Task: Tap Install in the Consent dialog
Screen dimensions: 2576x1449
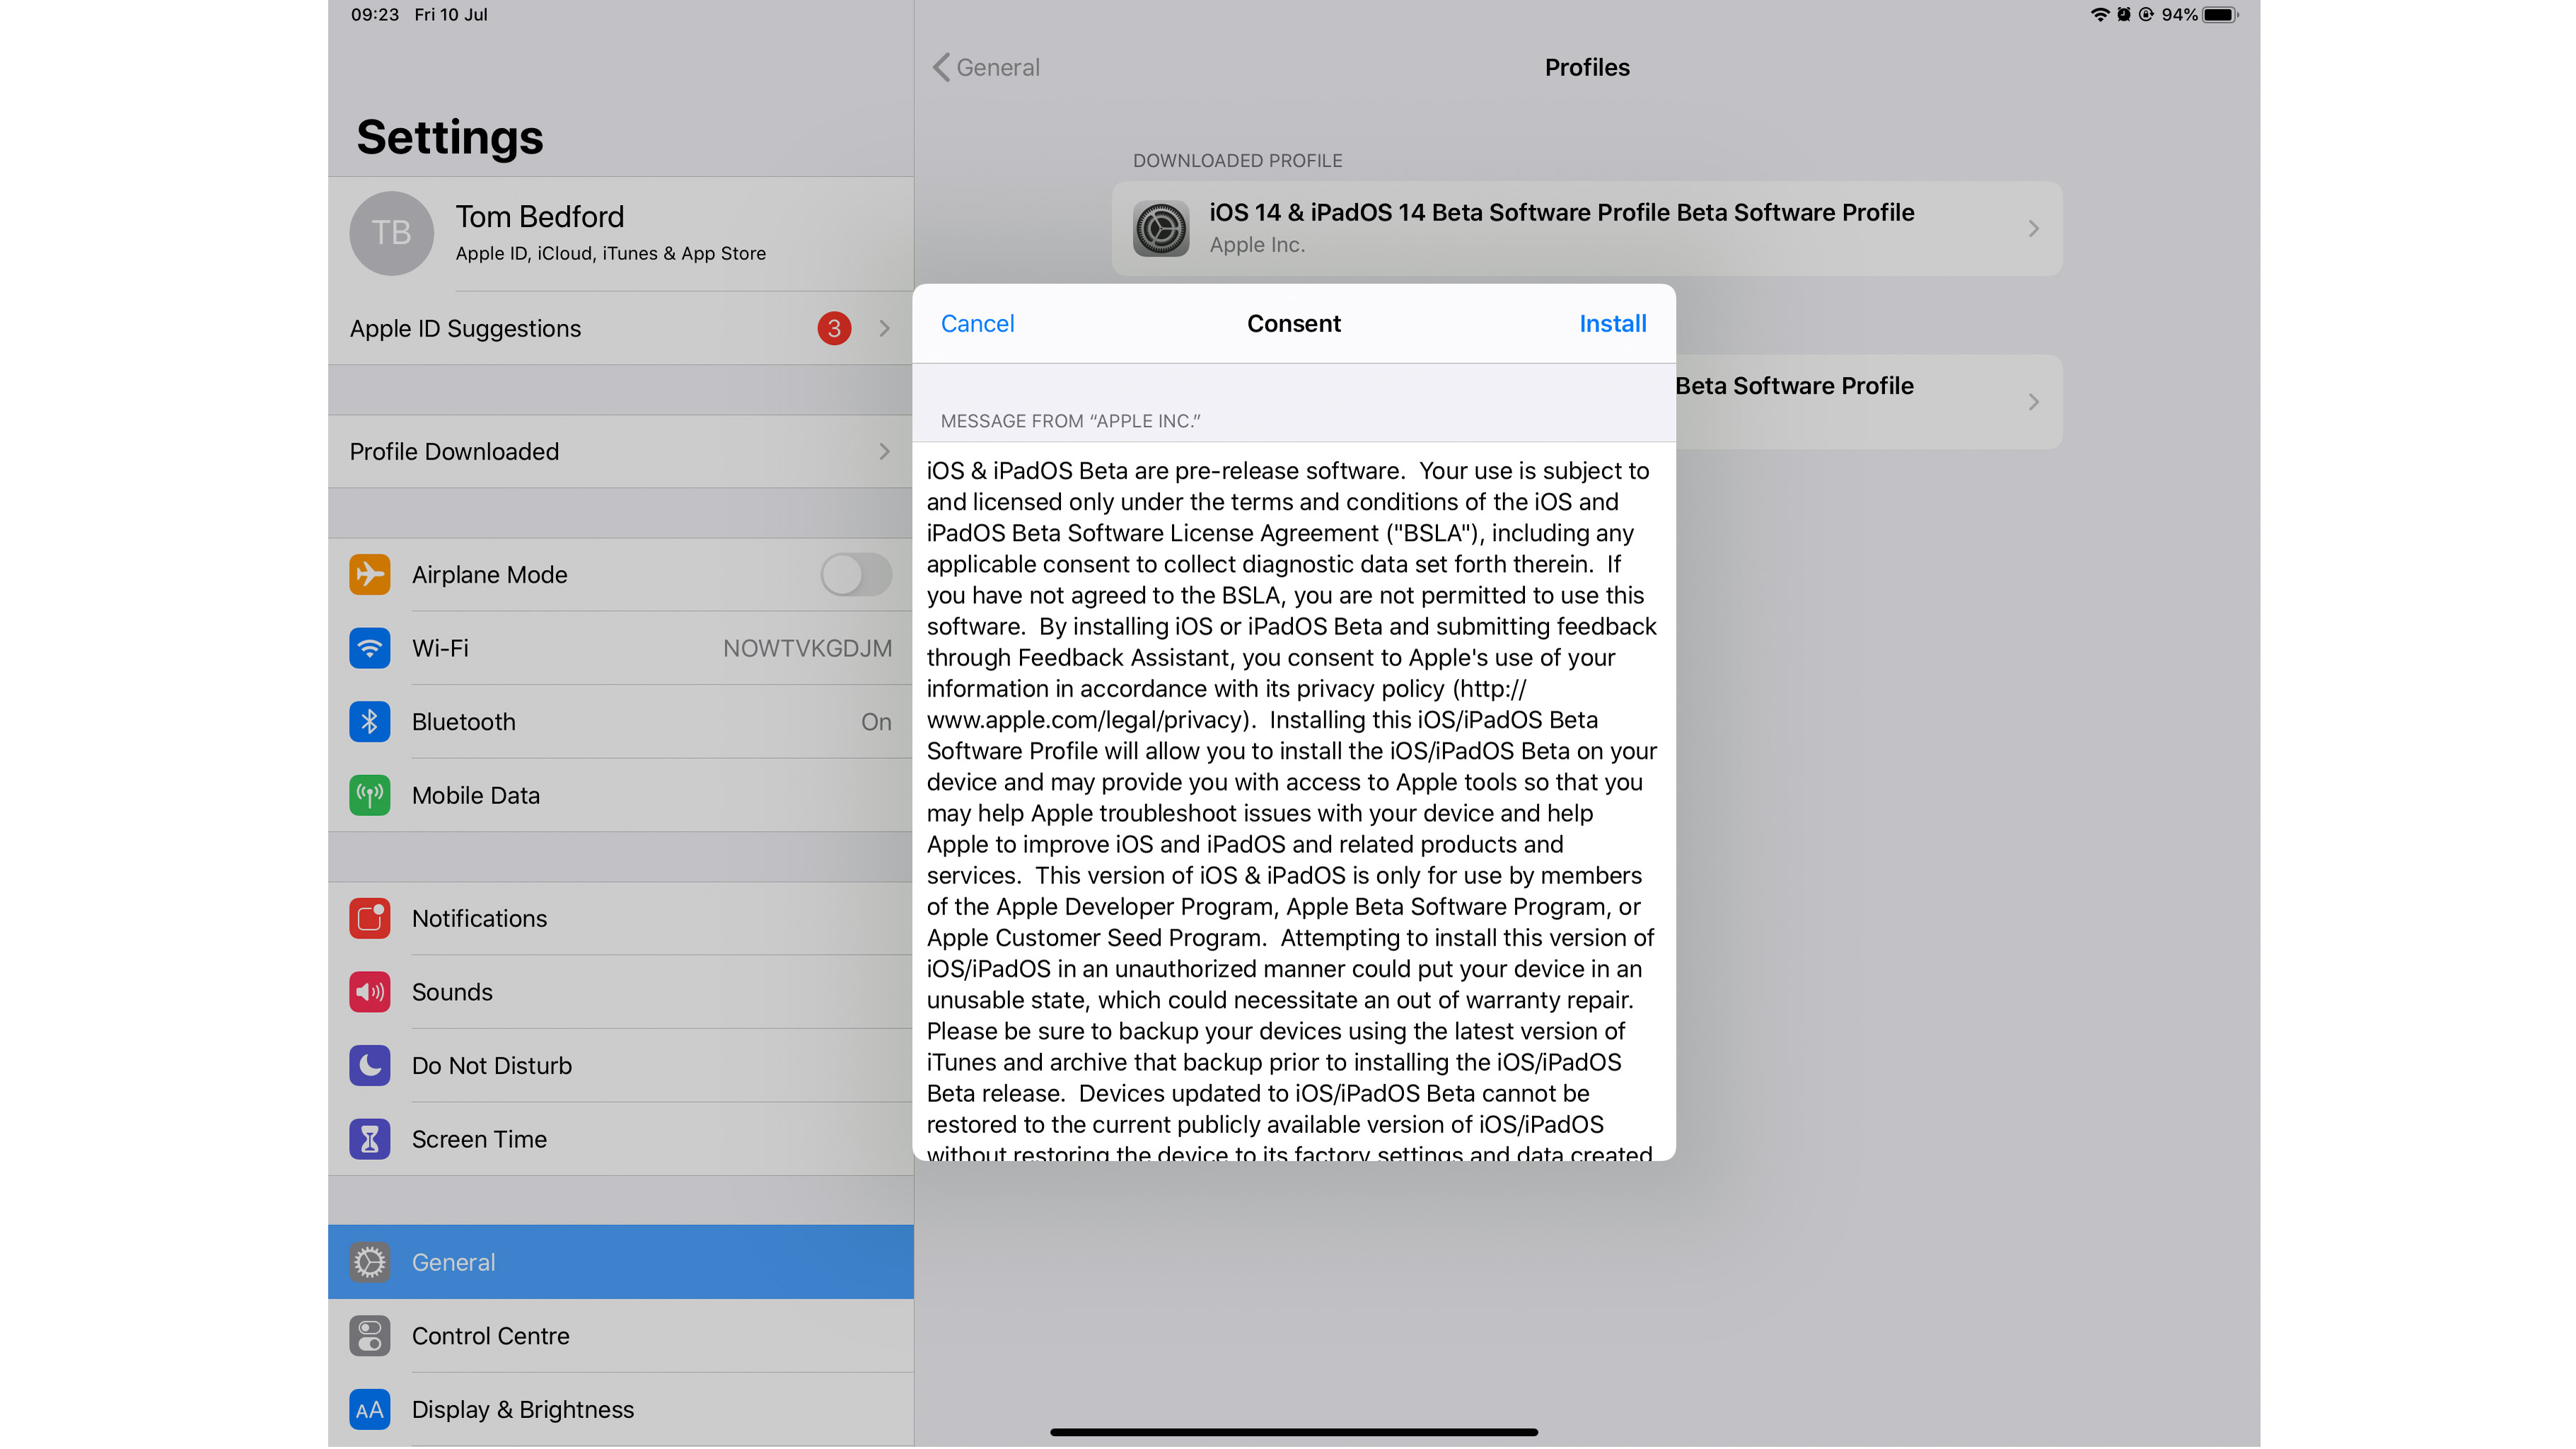Action: [x=1612, y=324]
